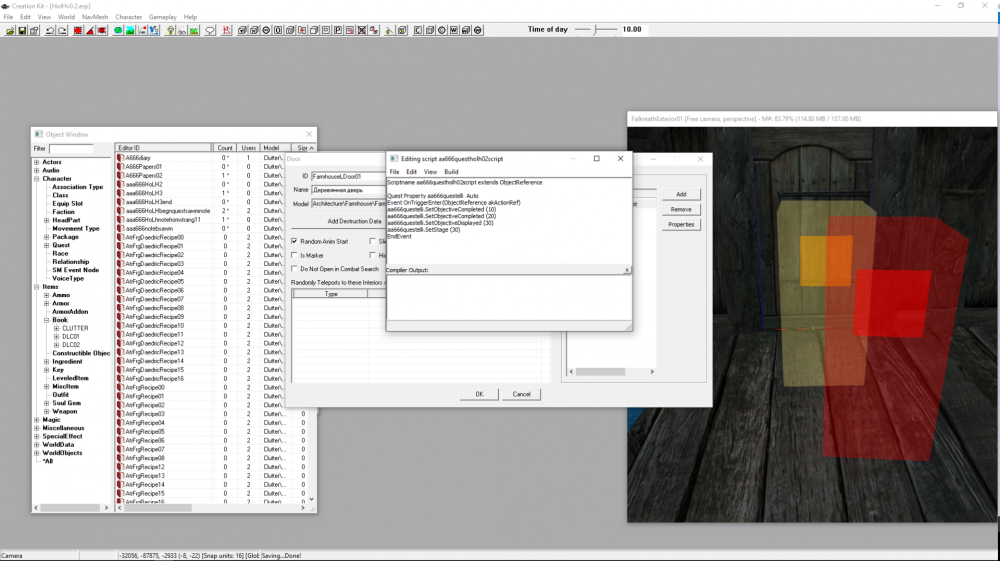Enable the Is Marker checkbox
The image size is (1000, 561).
(x=295, y=255)
